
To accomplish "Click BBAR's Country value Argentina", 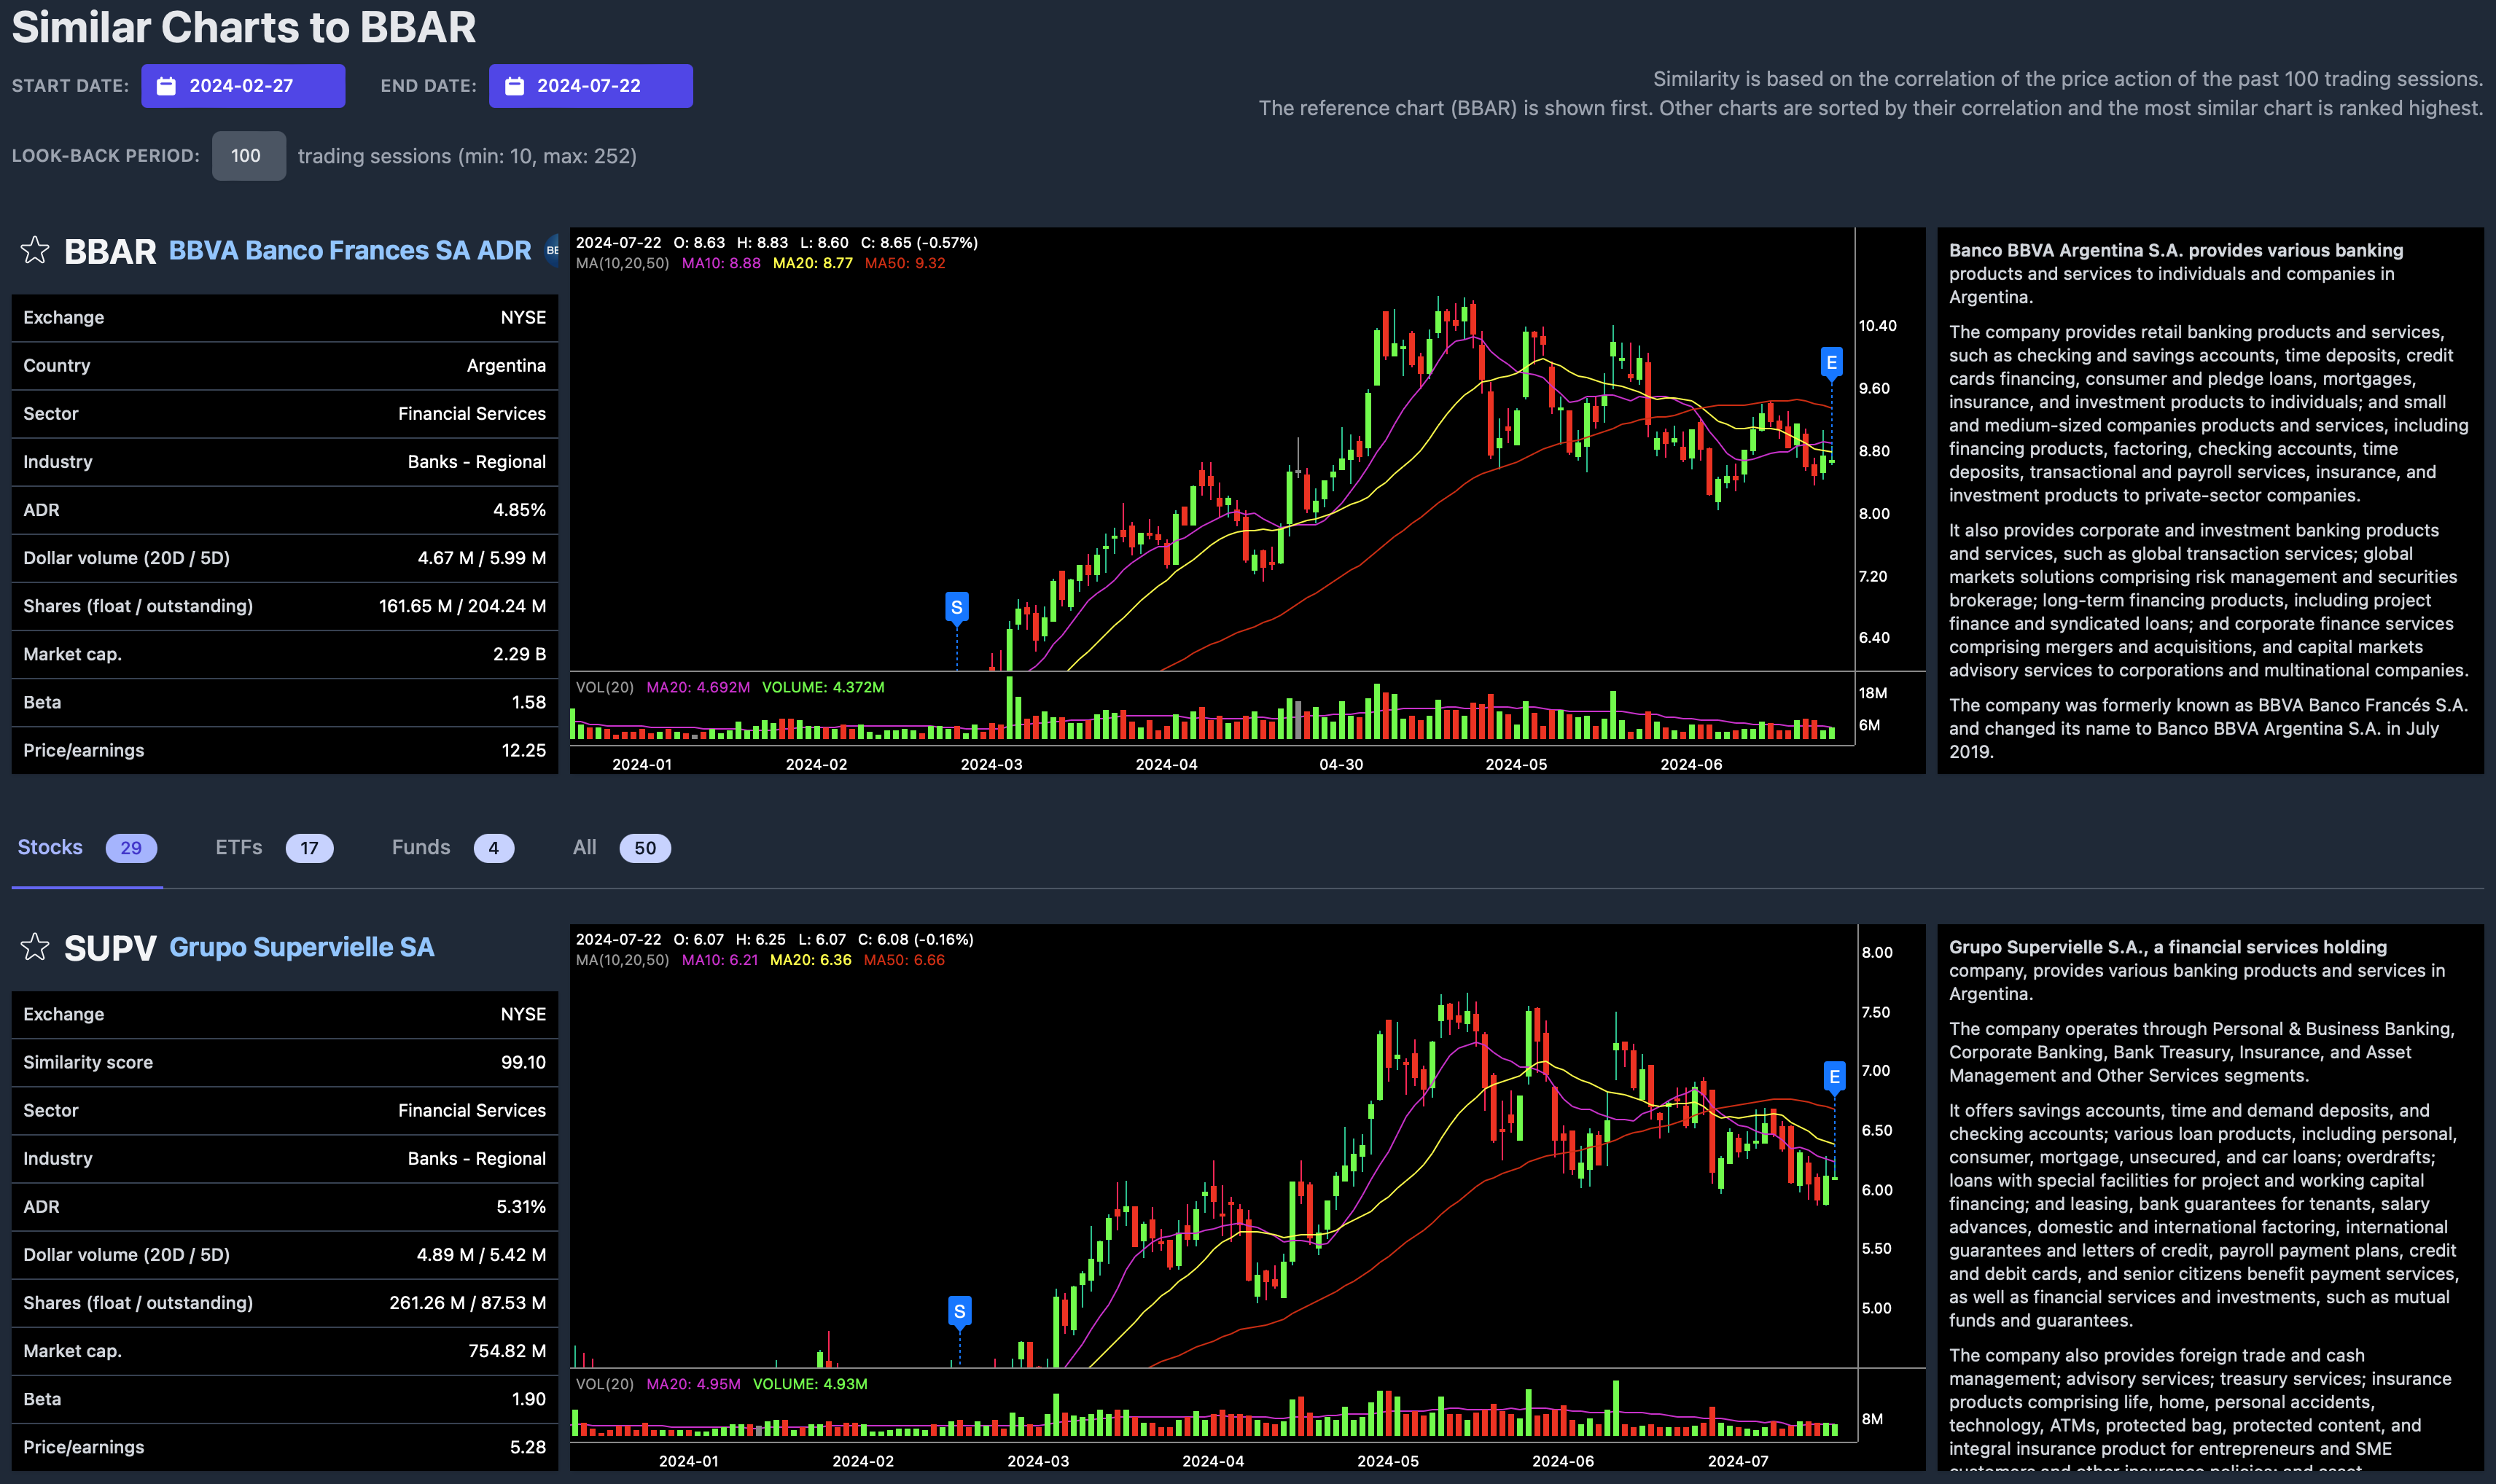I will tap(506, 366).
